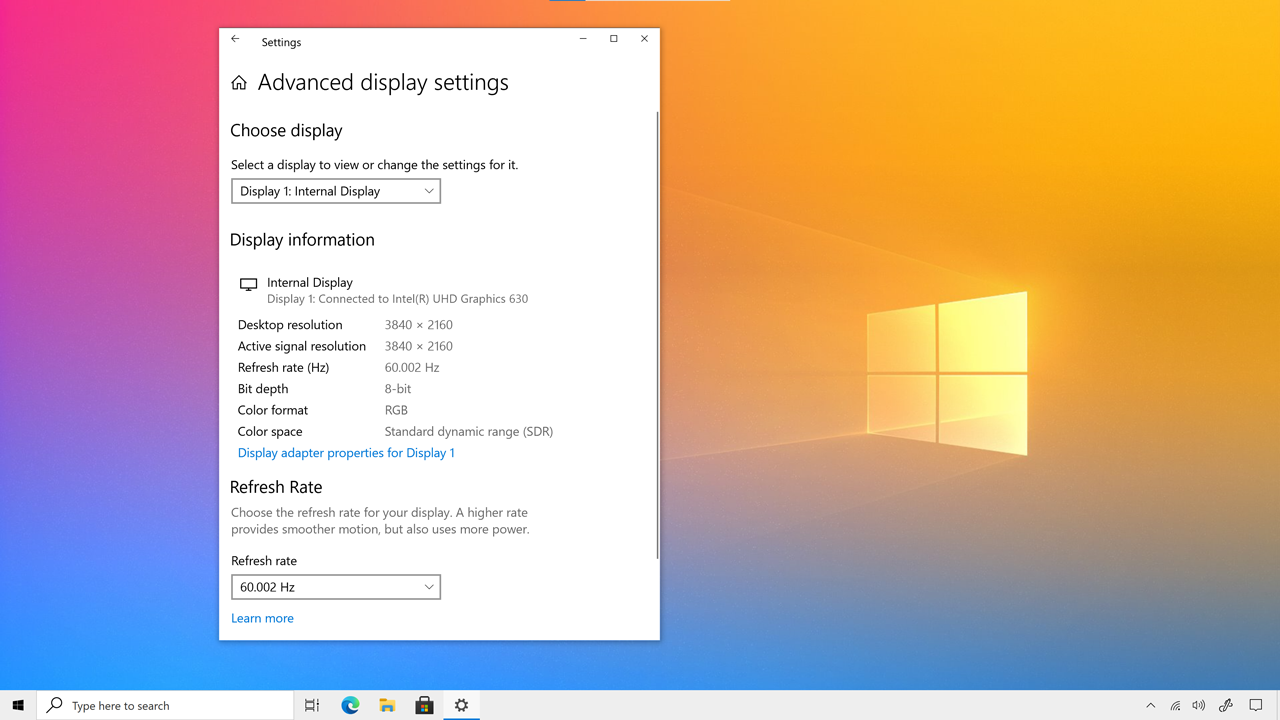
Task: Click the Learn more link
Action: [262, 618]
